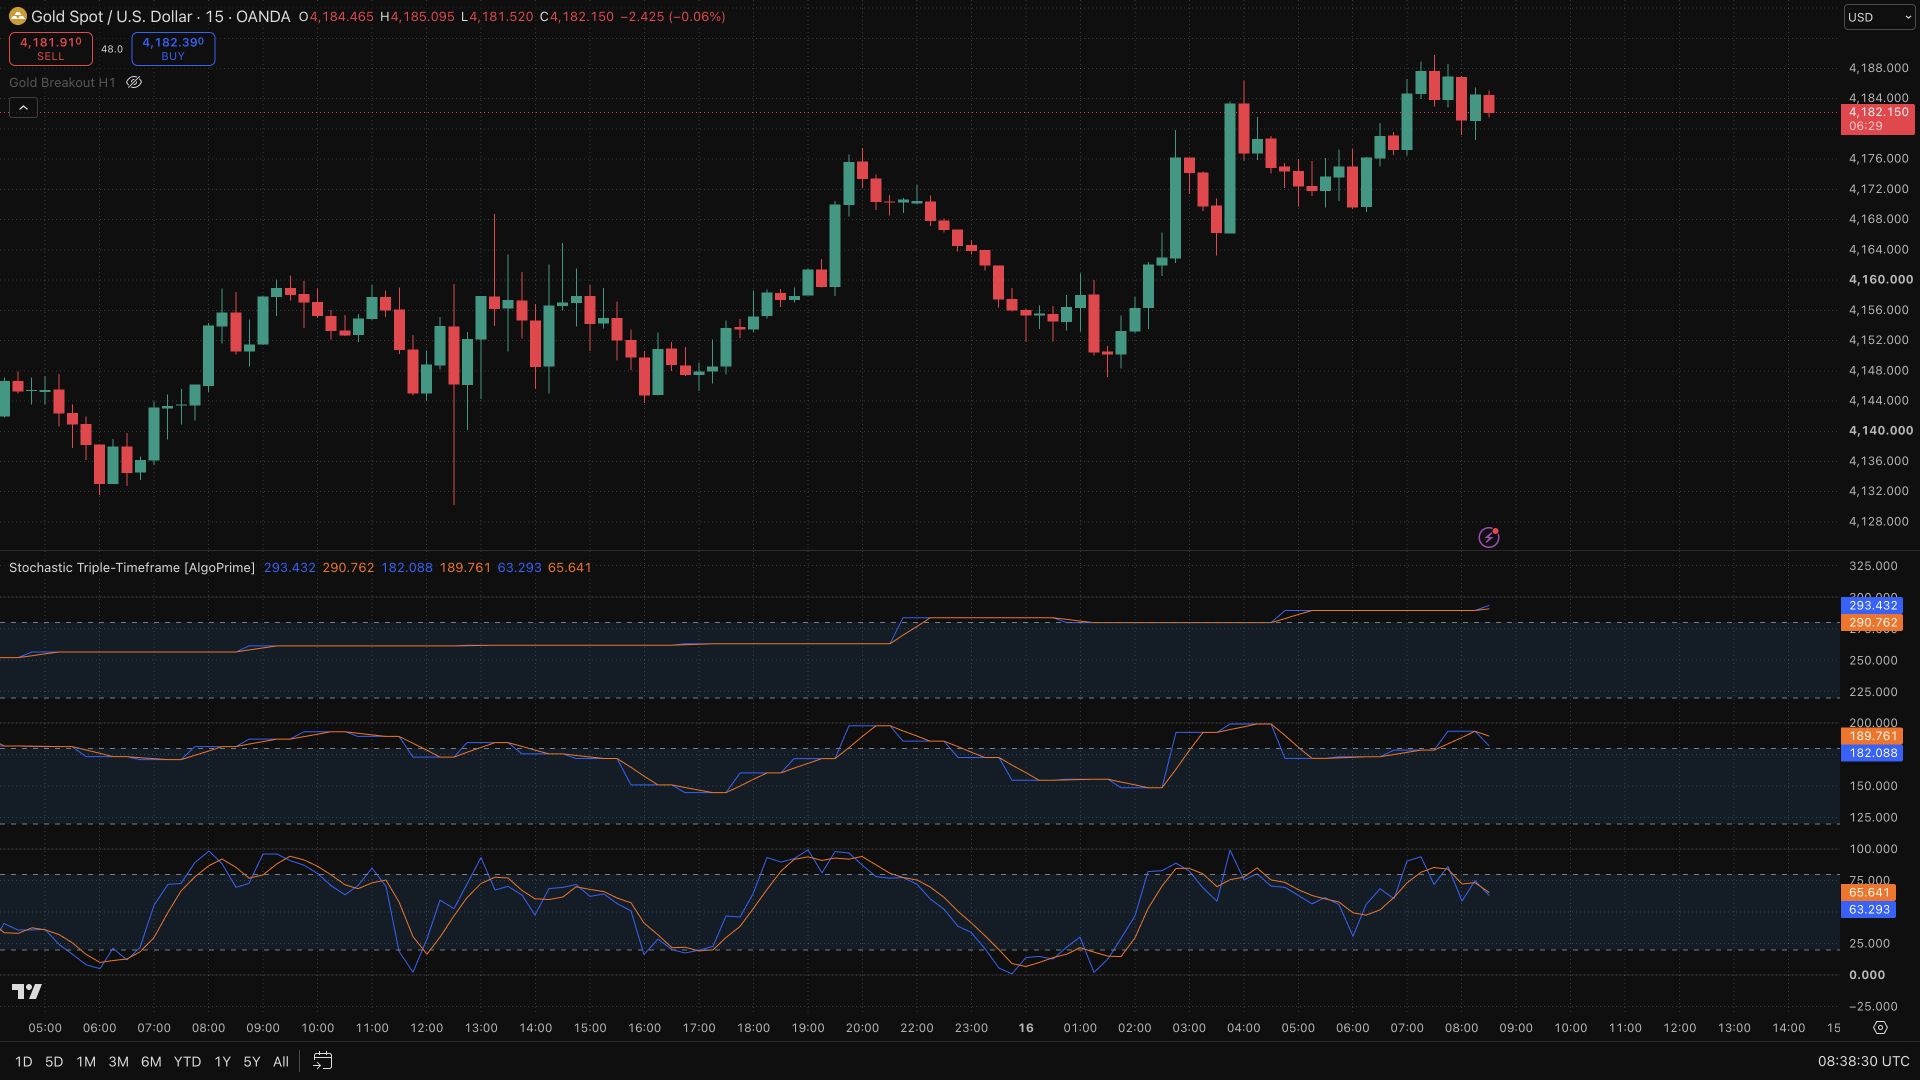
Task: Click the 08:38:30 UTC timezone clock
Action: pos(1863,1061)
